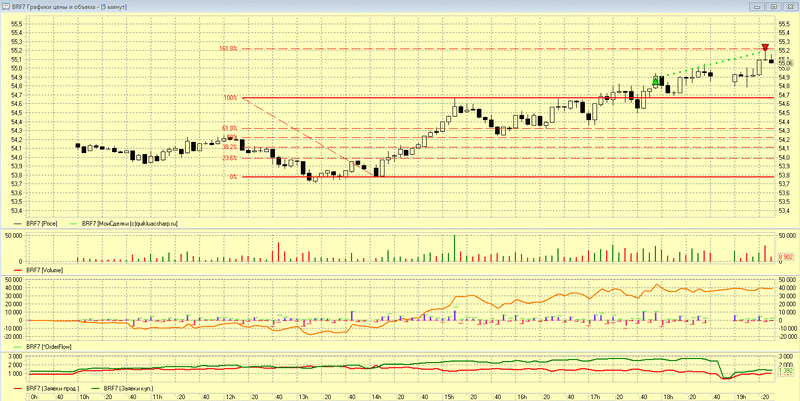
Task: Click the volume value label 8 902
Action: click(x=785, y=257)
